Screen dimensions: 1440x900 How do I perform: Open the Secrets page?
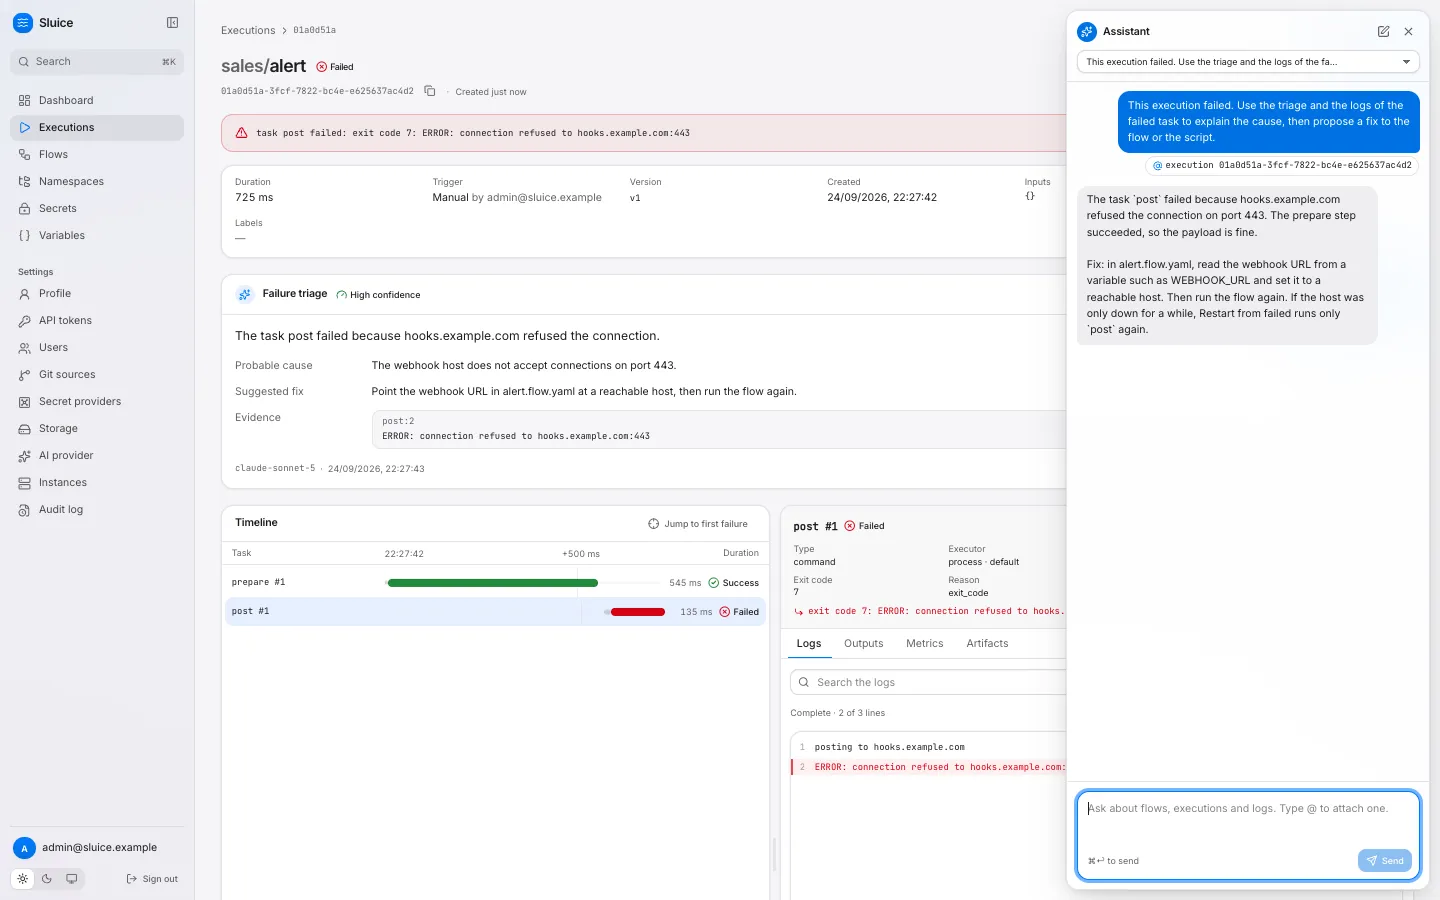(x=97, y=208)
